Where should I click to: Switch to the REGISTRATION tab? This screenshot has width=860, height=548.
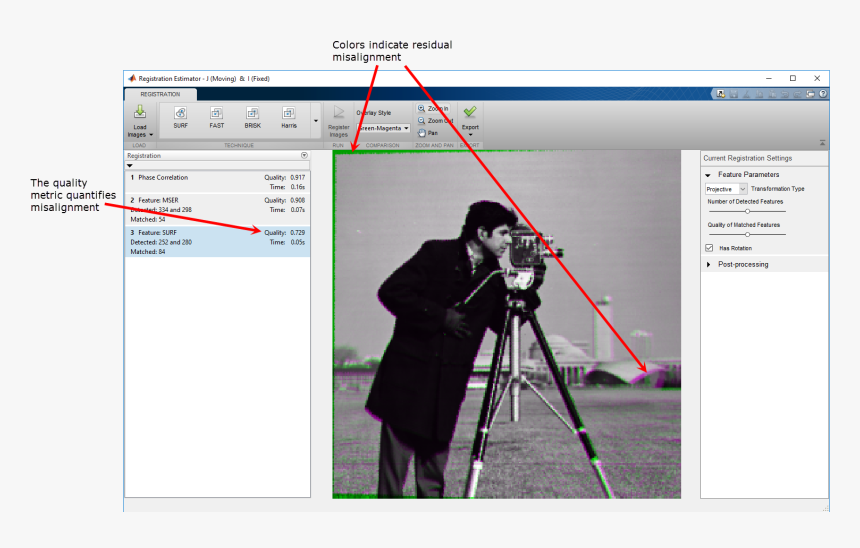(x=160, y=94)
